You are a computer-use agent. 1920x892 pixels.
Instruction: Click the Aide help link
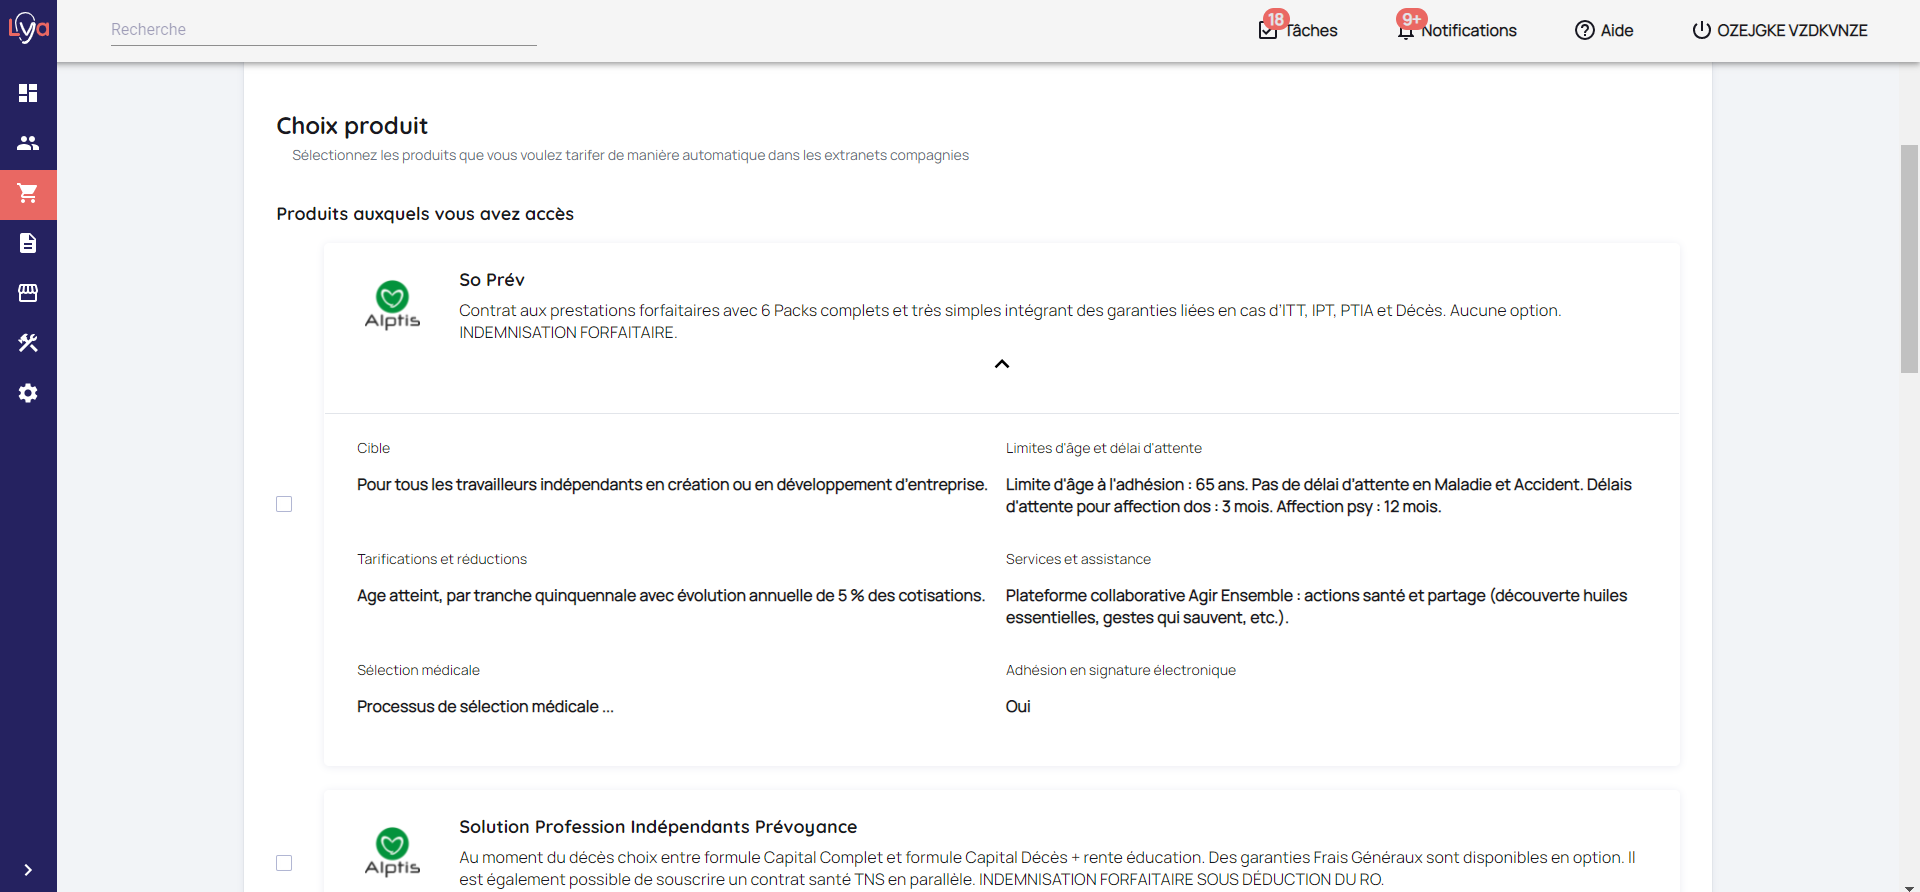(x=1604, y=30)
